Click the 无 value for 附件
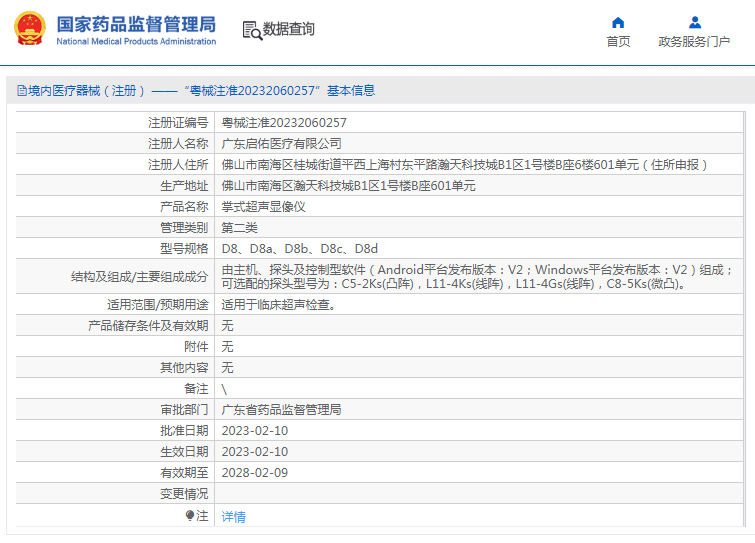This screenshot has height=543, width=755. coord(227,347)
